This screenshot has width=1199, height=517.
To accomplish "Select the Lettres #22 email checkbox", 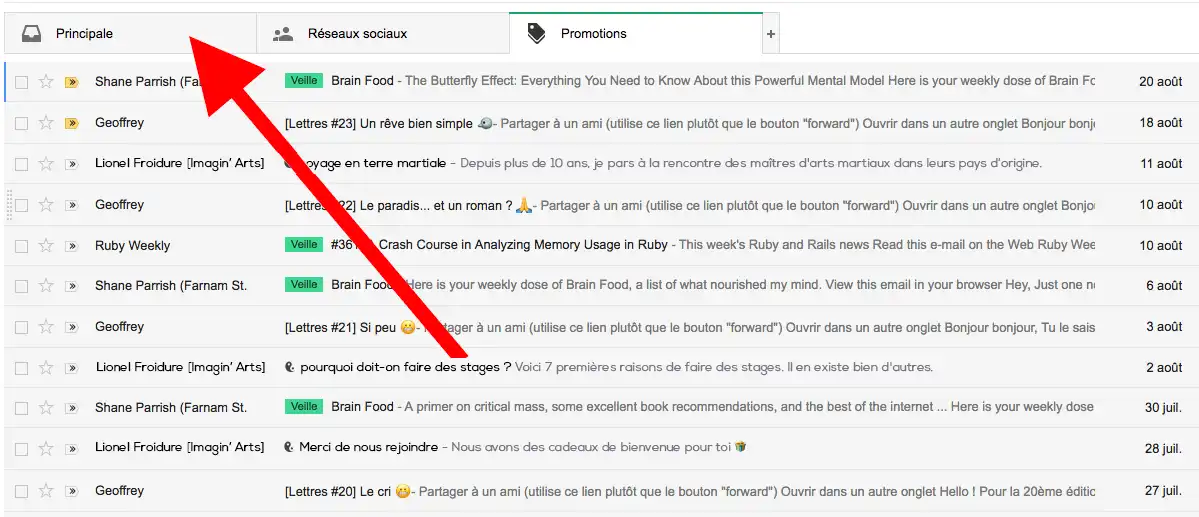I will [21, 205].
